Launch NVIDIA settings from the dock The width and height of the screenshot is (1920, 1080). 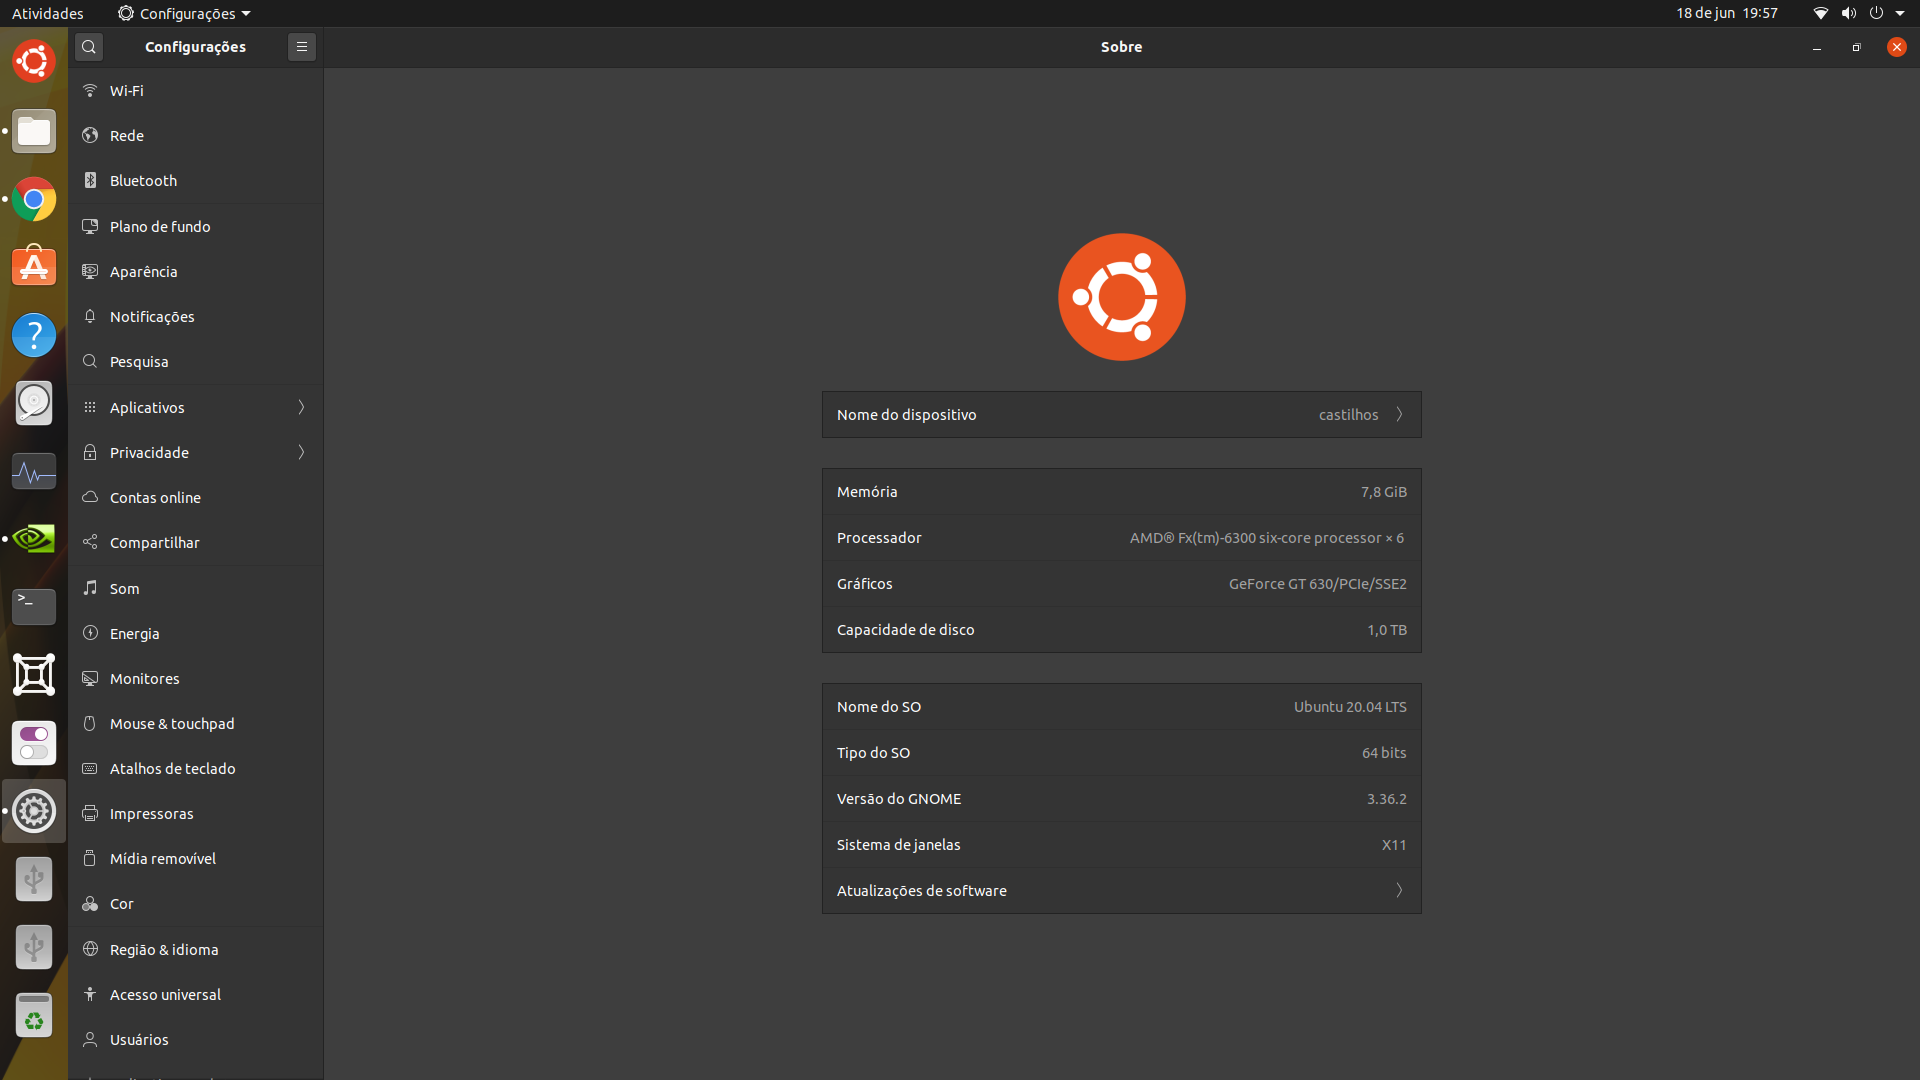coord(34,539)
